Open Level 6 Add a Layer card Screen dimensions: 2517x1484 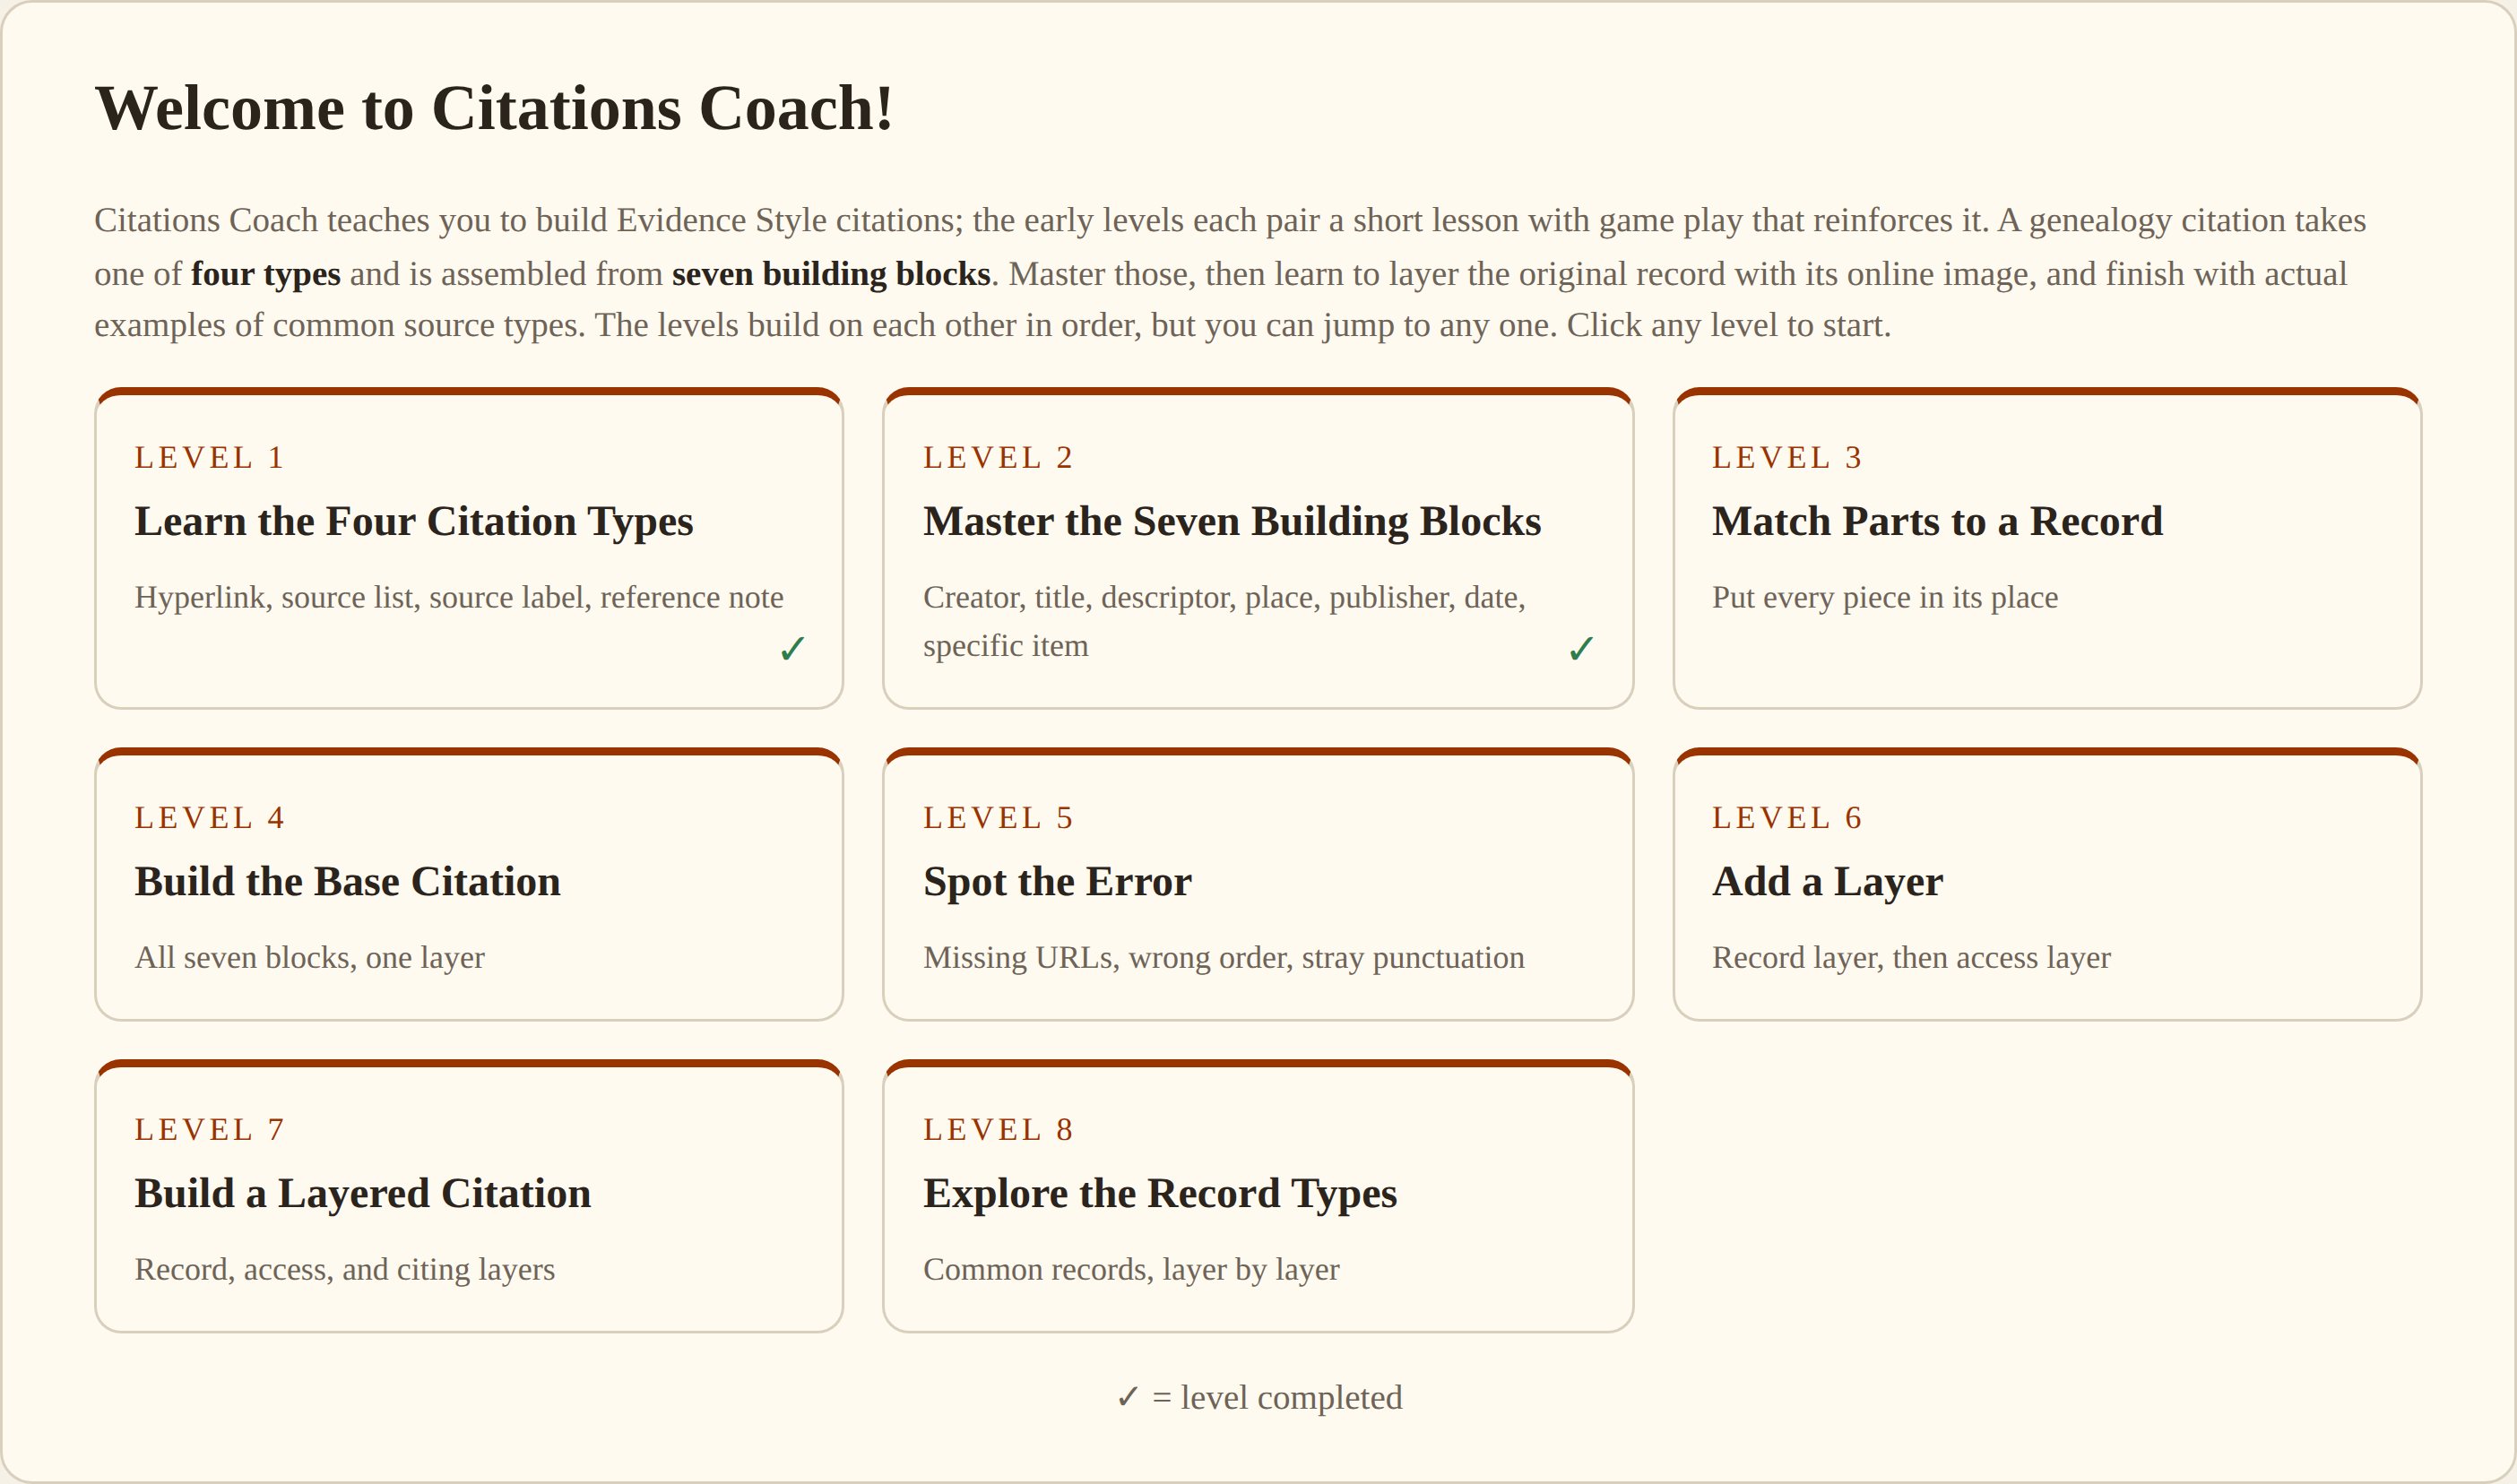(x=2047, y=884)
